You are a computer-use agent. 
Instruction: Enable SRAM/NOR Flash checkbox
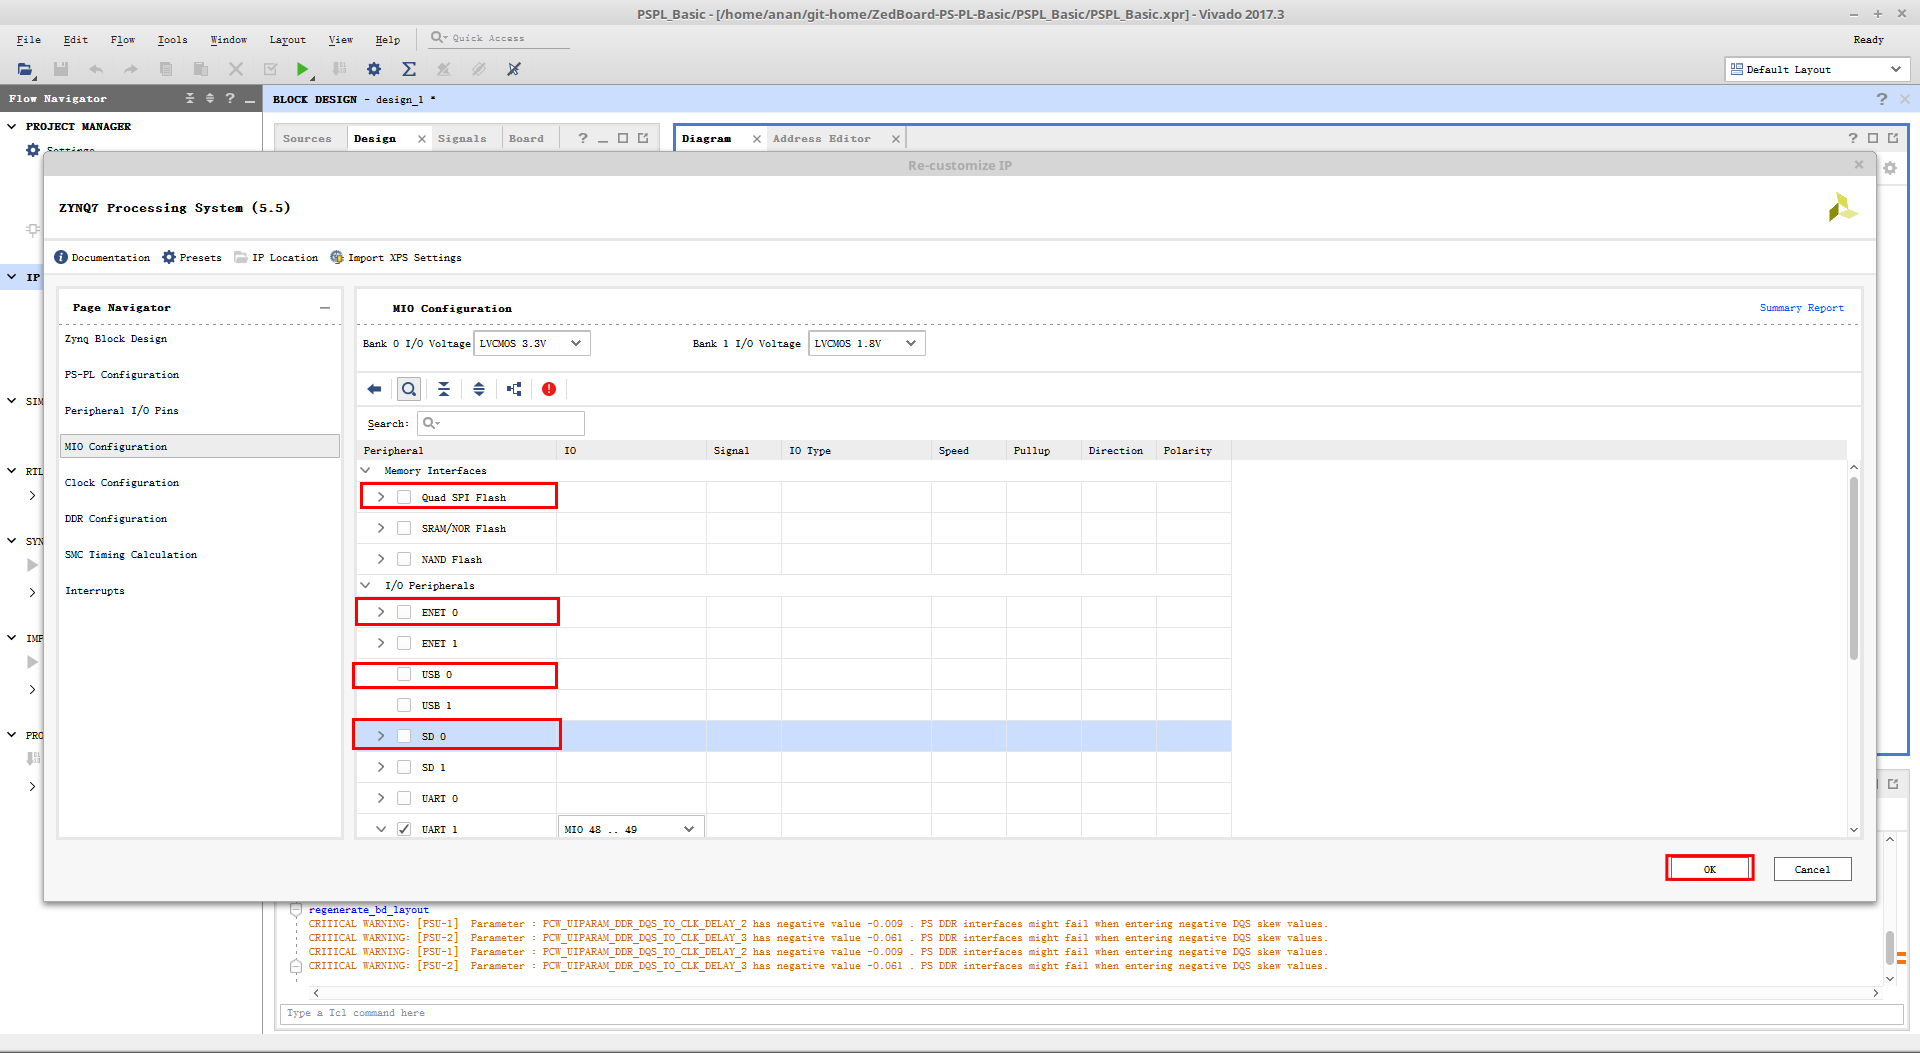[404, 528]
